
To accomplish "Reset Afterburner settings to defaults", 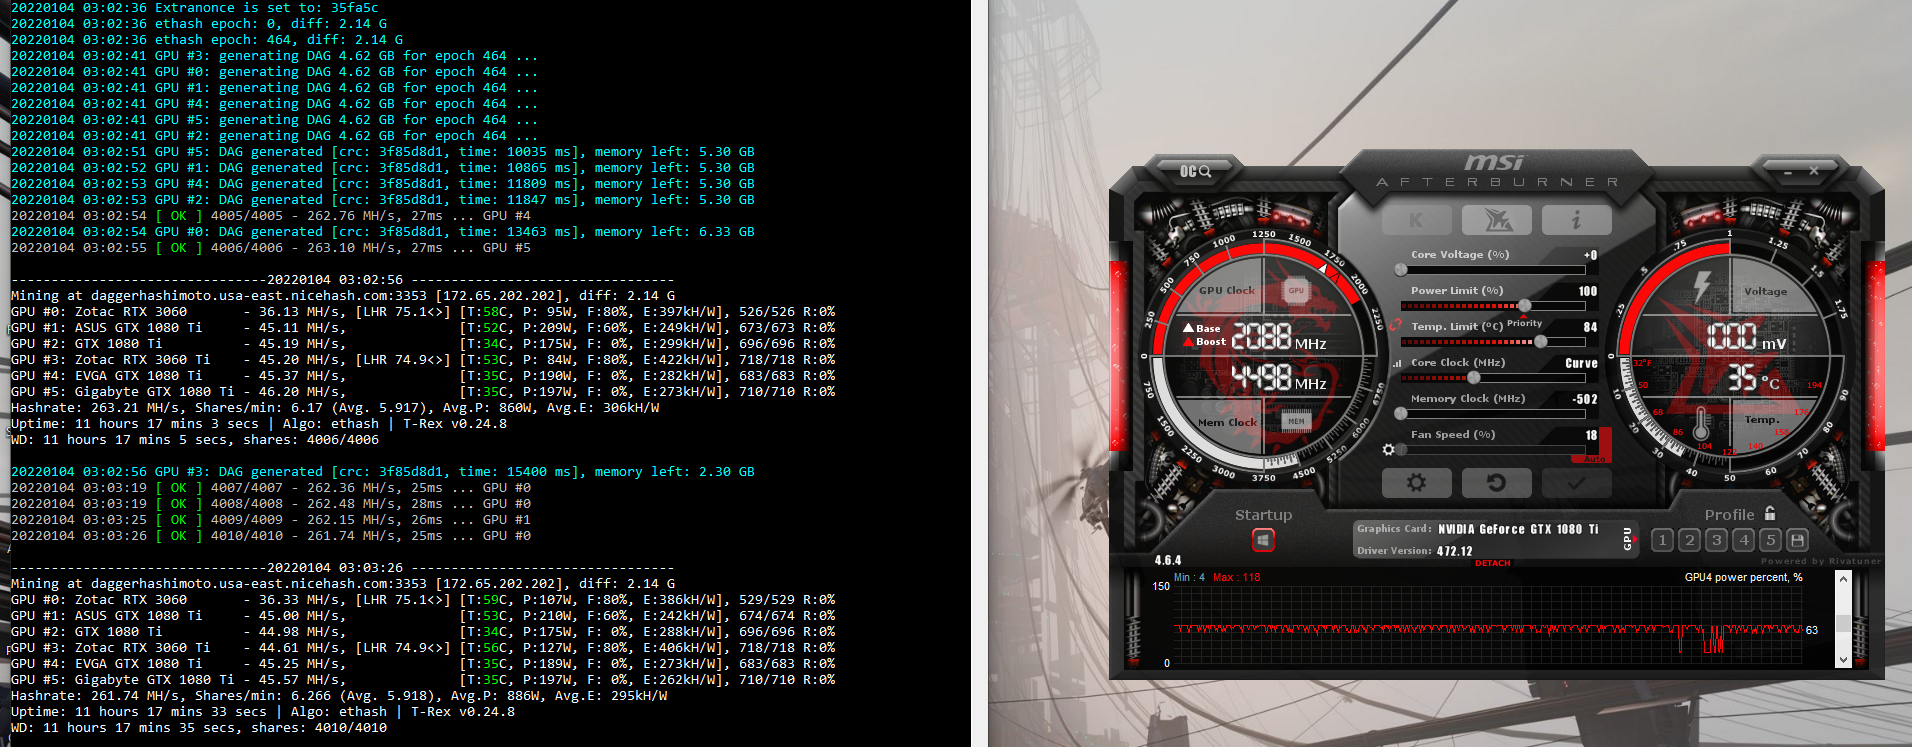I will (x=1496, y=483).
